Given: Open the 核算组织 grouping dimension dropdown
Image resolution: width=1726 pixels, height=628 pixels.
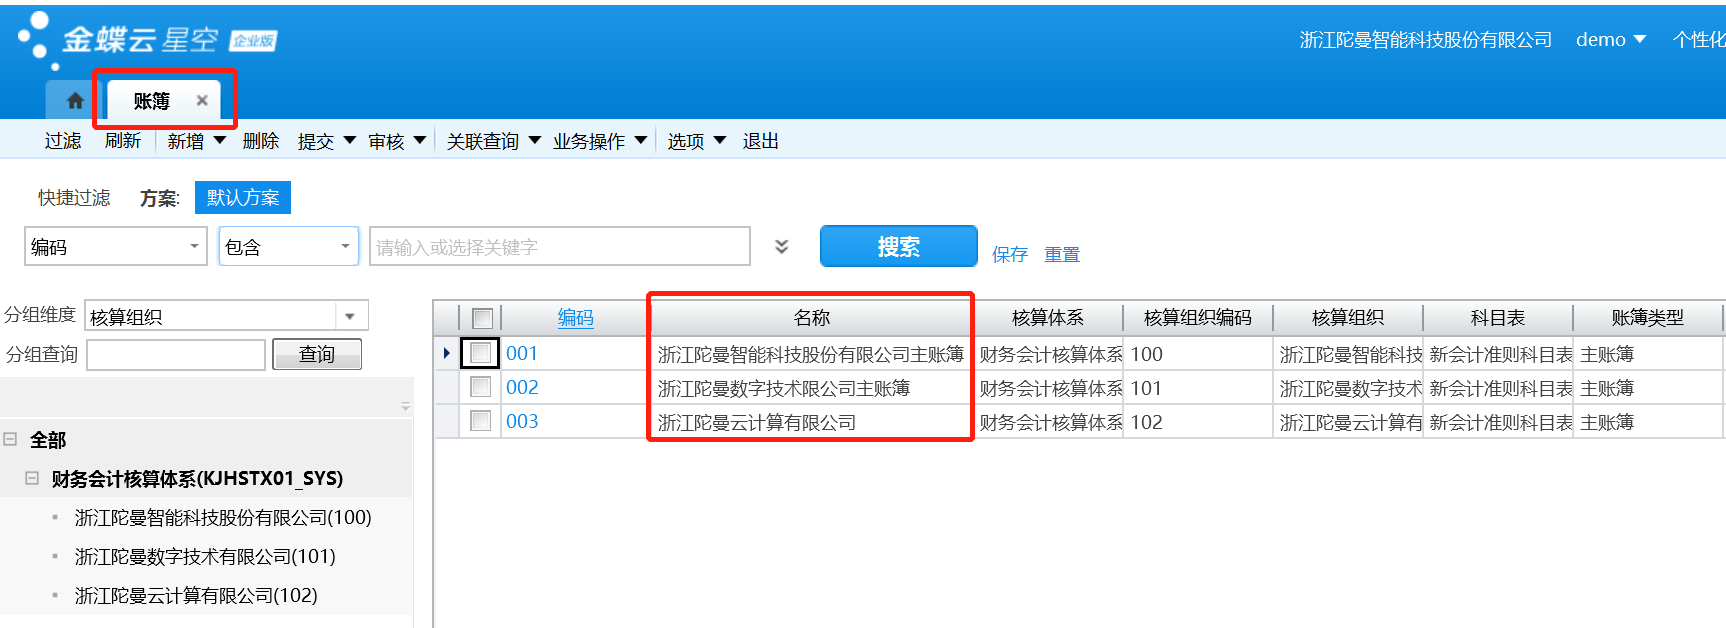Looking at the screenshot, I should [350, 317].
